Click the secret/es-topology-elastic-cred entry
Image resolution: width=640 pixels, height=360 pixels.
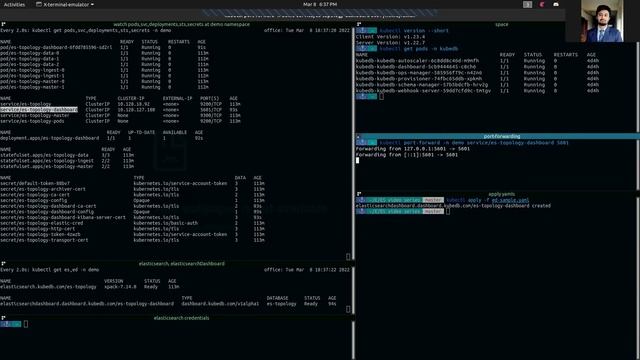point(42,223)
